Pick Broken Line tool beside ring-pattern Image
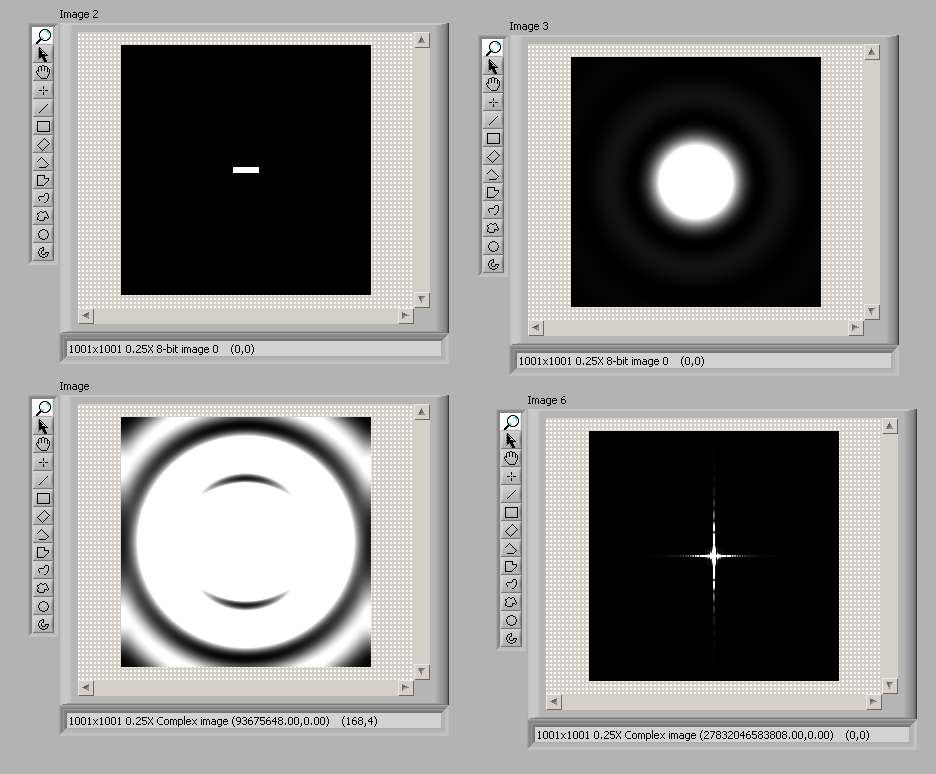This screenshot has width=936, height=774. coord(43,534)
